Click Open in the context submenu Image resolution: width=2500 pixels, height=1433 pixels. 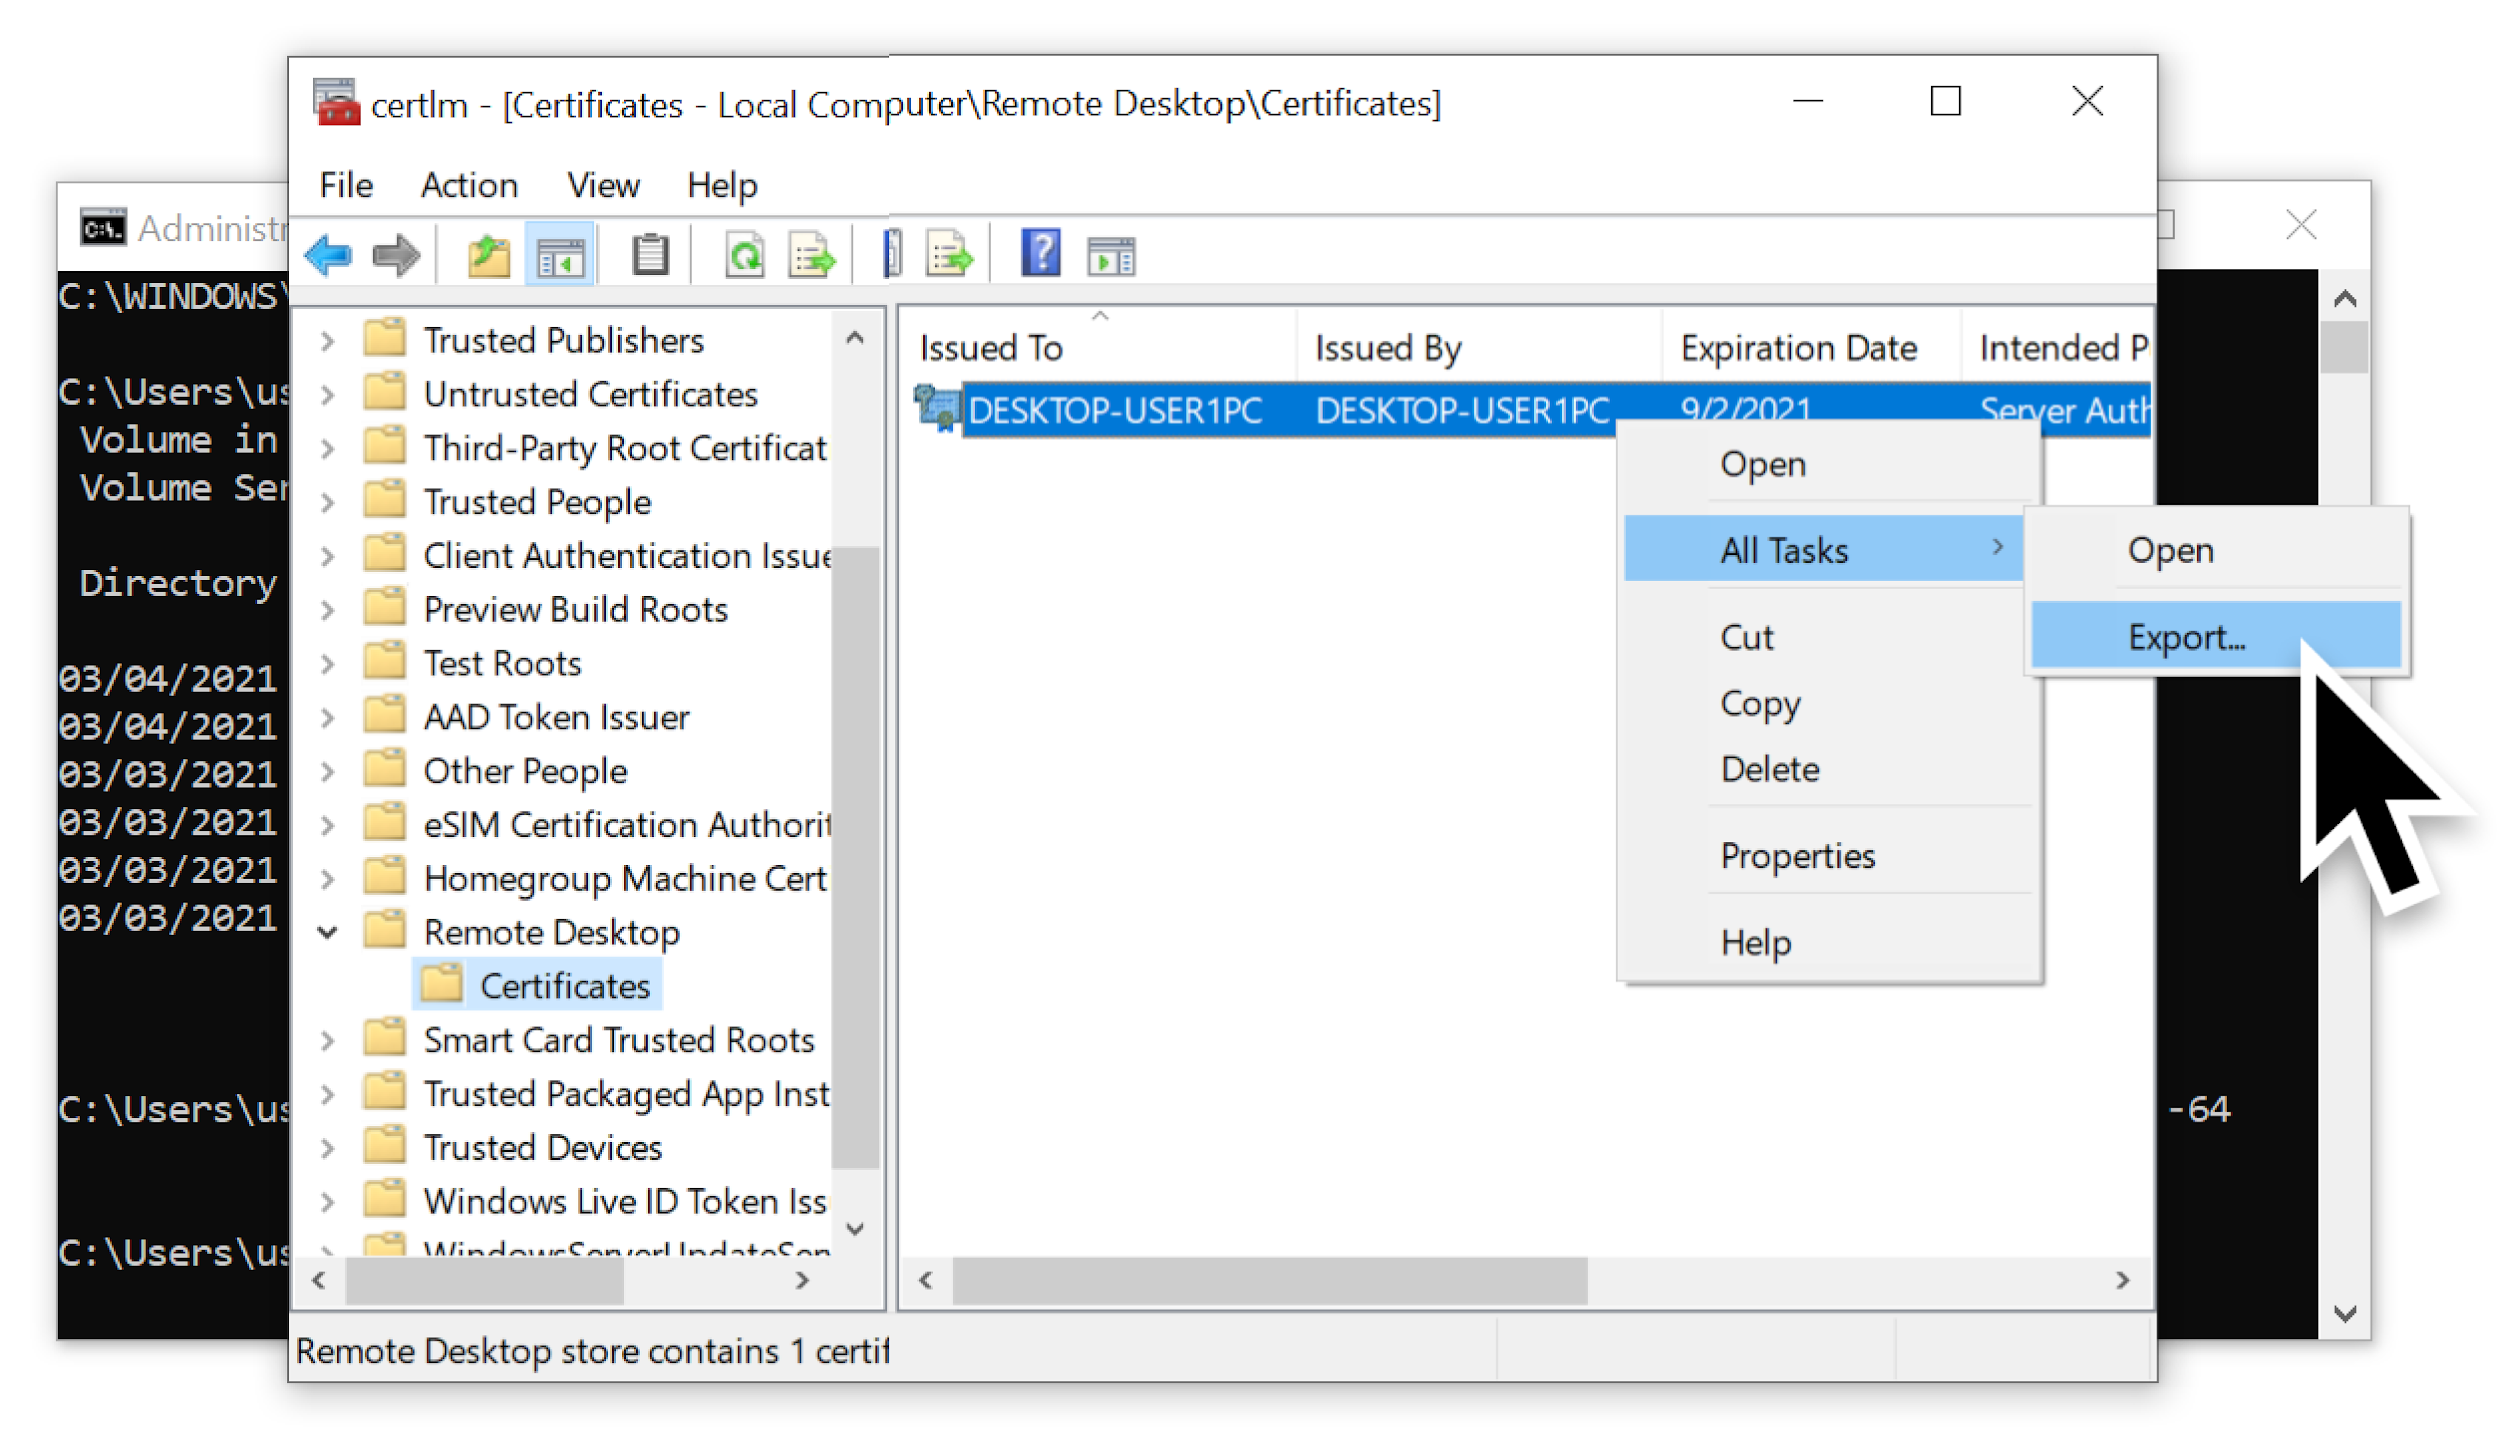coord(2170,549)
